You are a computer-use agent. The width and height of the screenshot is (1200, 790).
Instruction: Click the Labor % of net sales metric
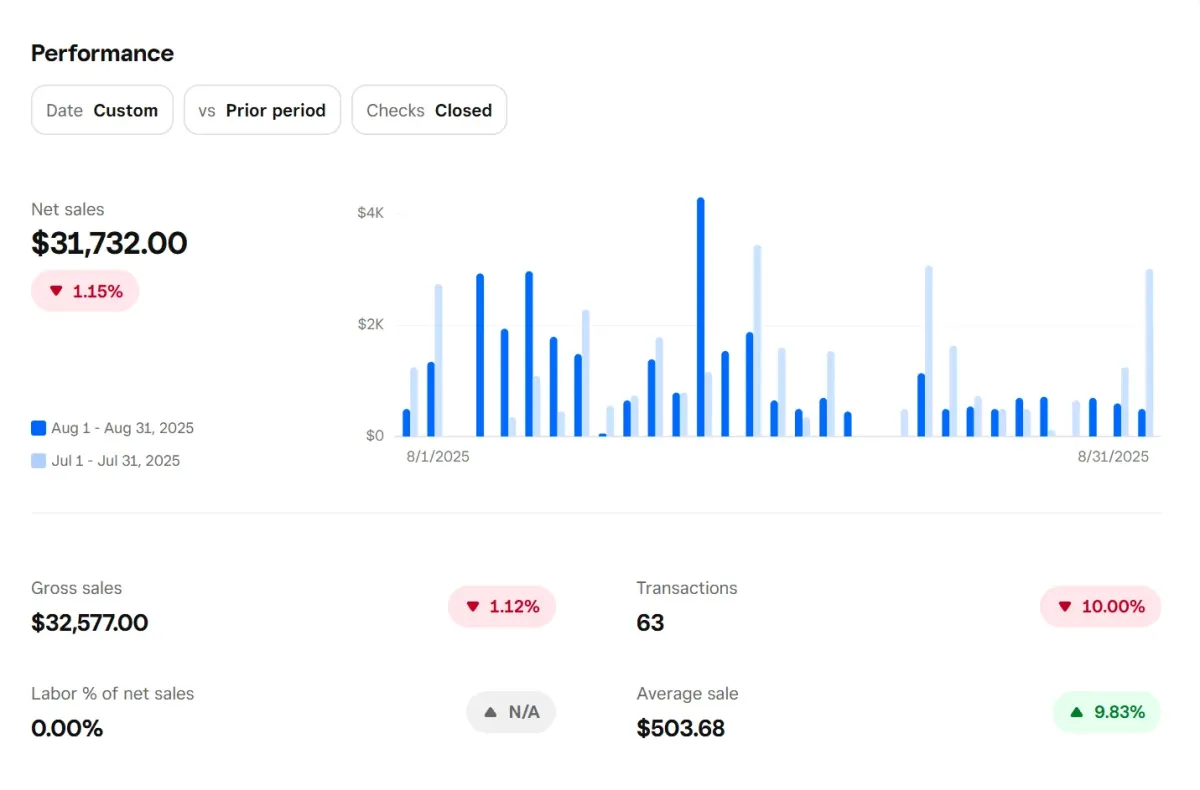coord(112,694)
